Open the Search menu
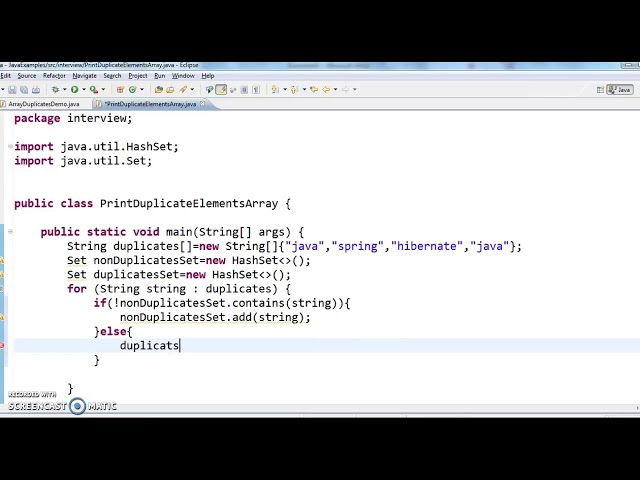This screenshot has width=640, height=480. (112, 76)
